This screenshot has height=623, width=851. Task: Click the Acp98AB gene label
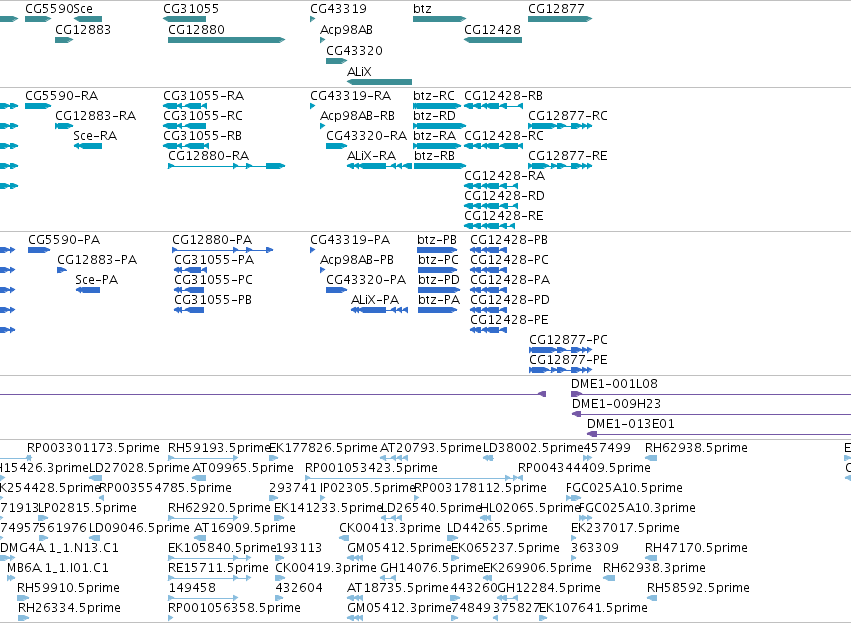pyautogui.click(x=346, y=30)
